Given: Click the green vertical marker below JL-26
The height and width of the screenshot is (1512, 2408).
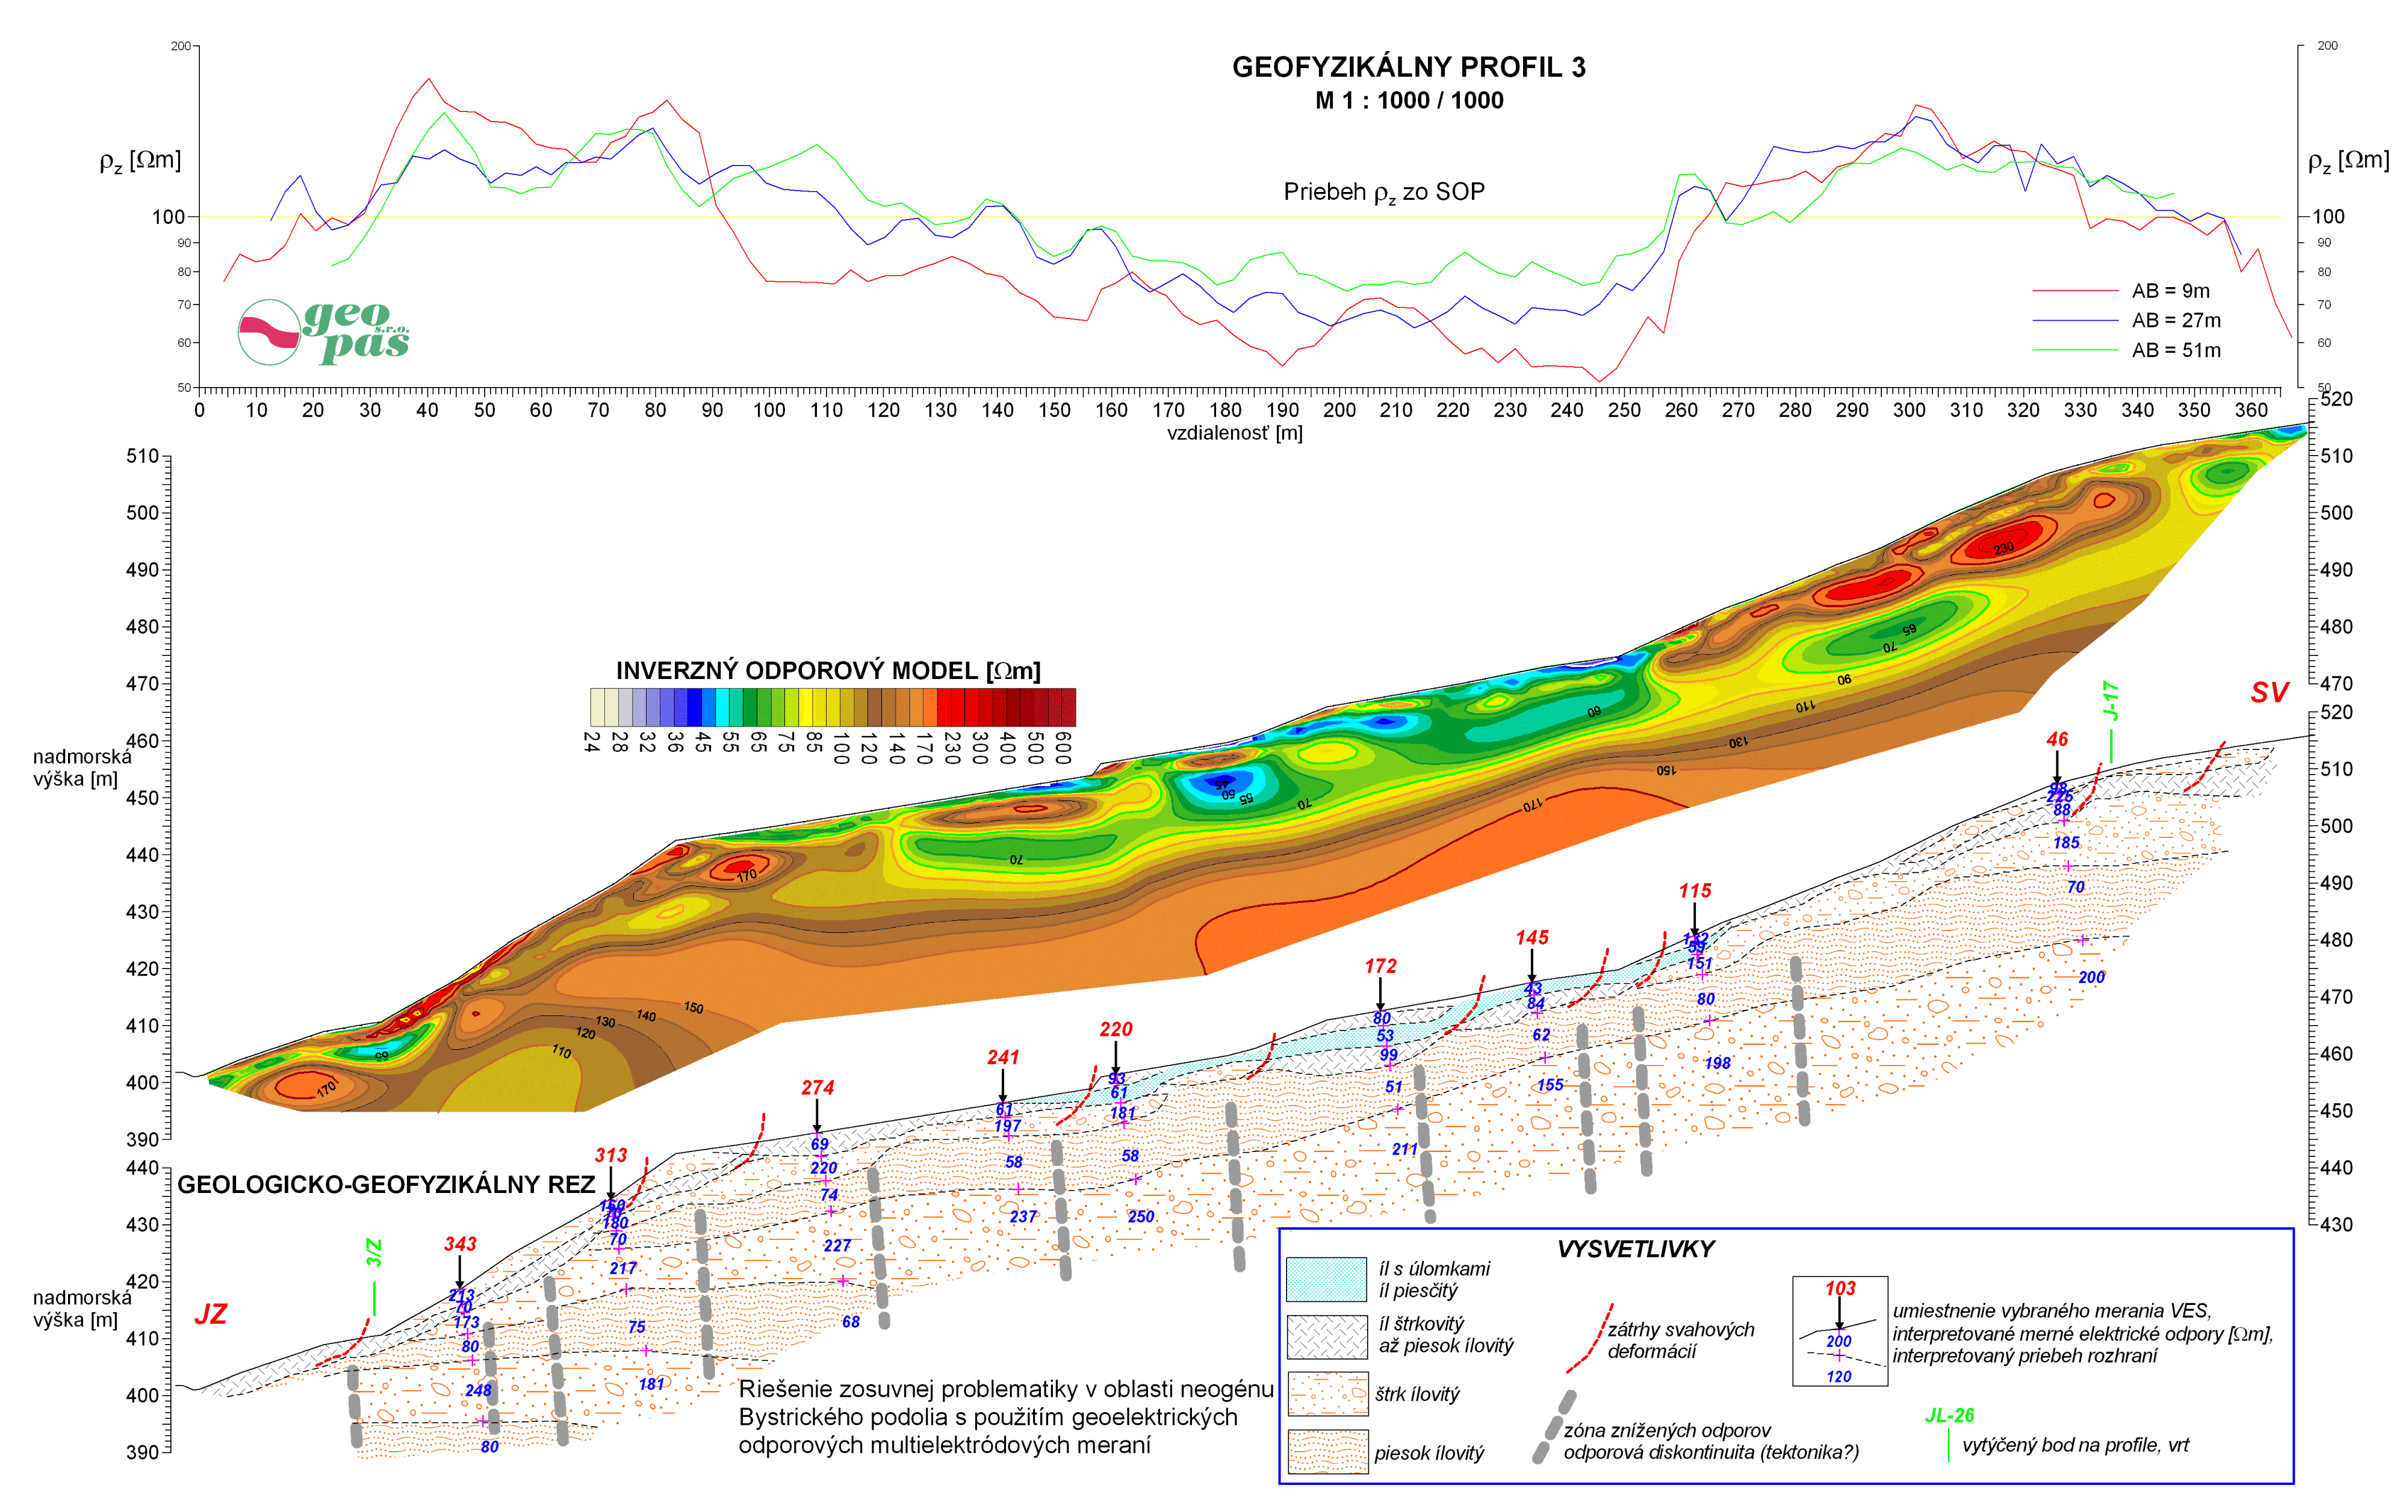Looking at the screenshot, I should [x=1949, y=1446].
